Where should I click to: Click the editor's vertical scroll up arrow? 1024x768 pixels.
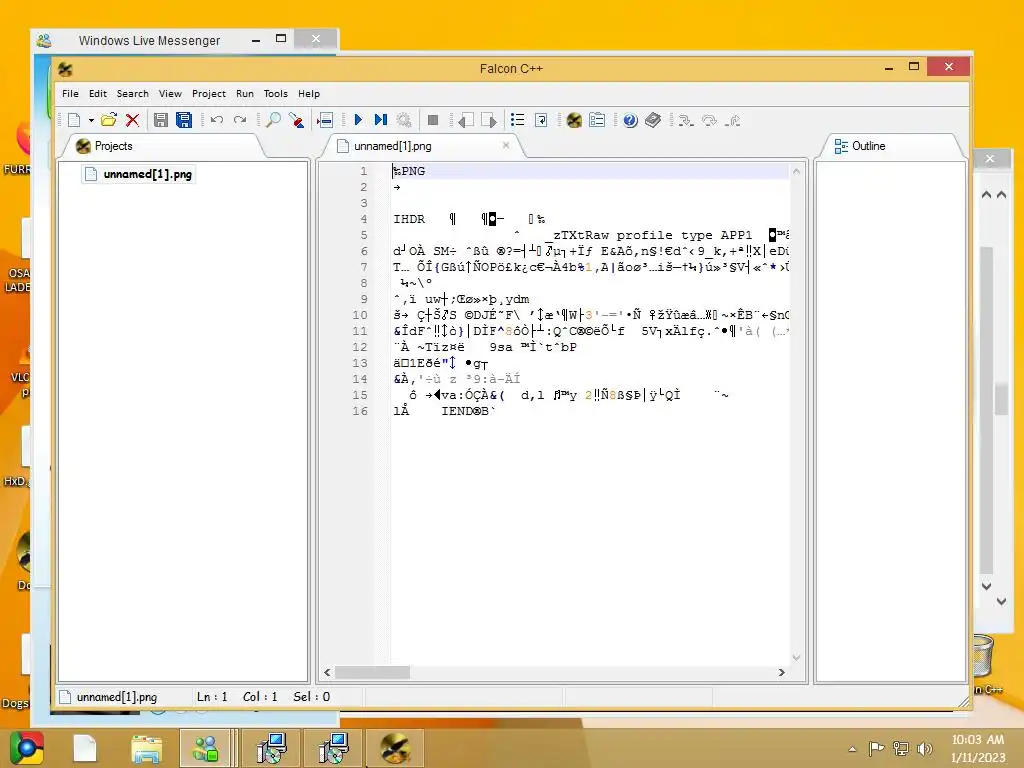[x=796, y=172]
